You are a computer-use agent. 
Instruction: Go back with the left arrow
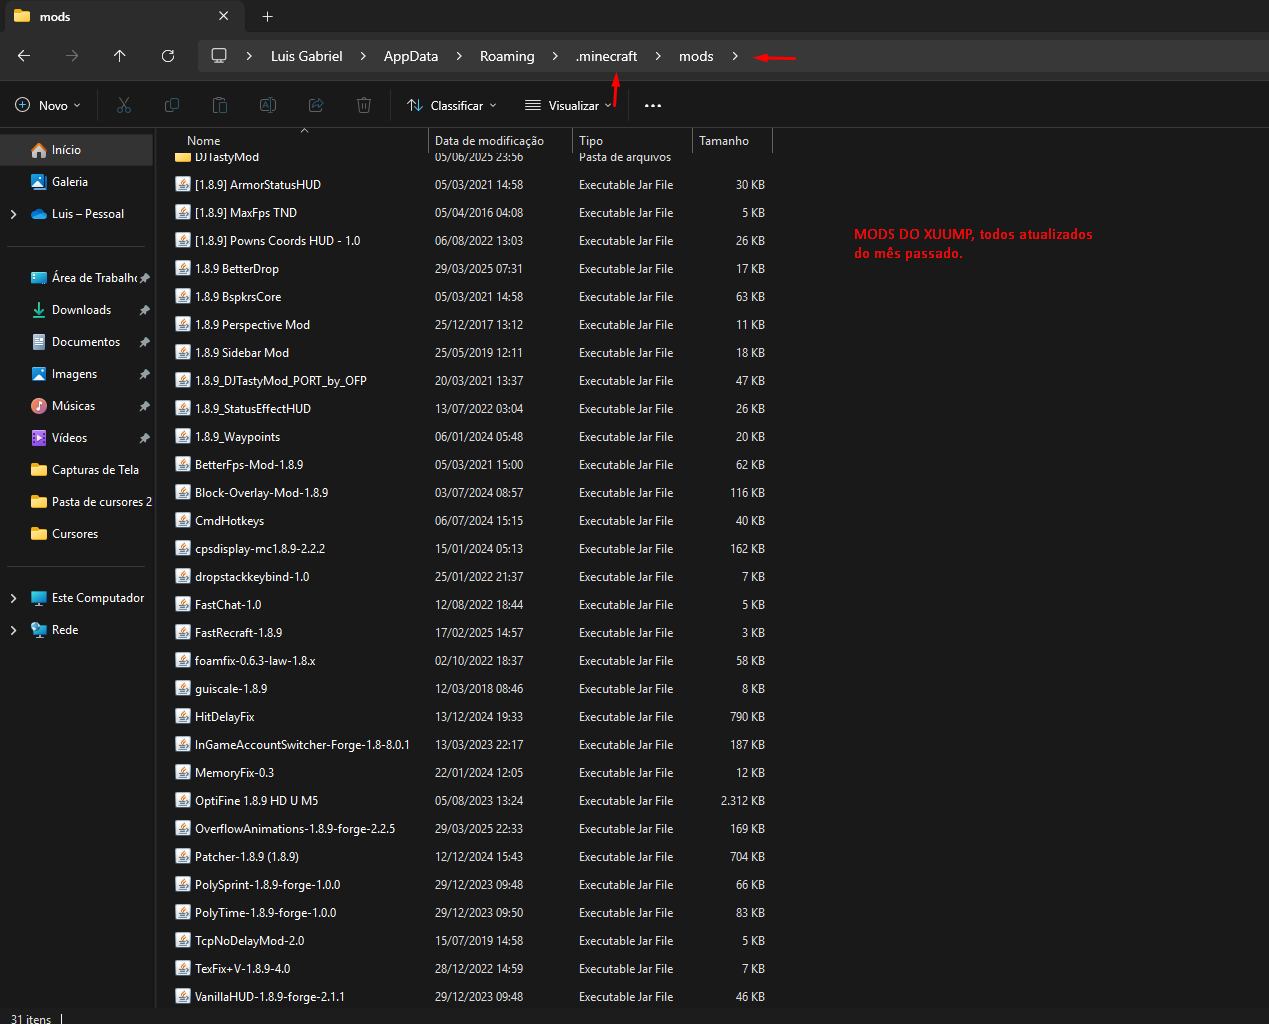click(x=24, y=56)
